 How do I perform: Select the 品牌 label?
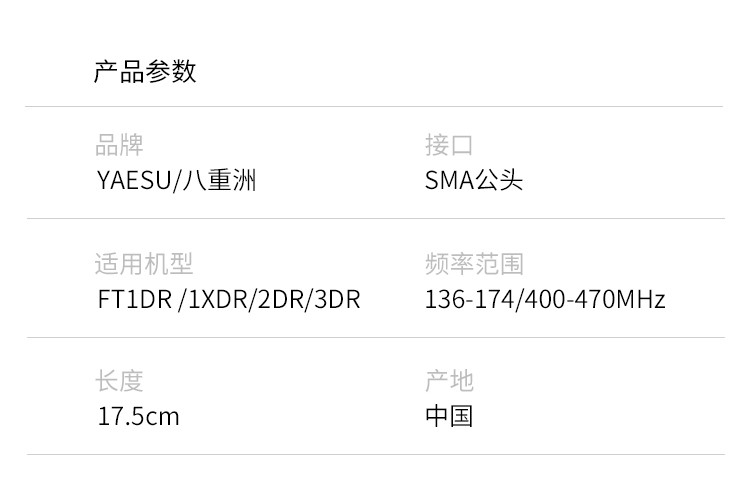119,146
